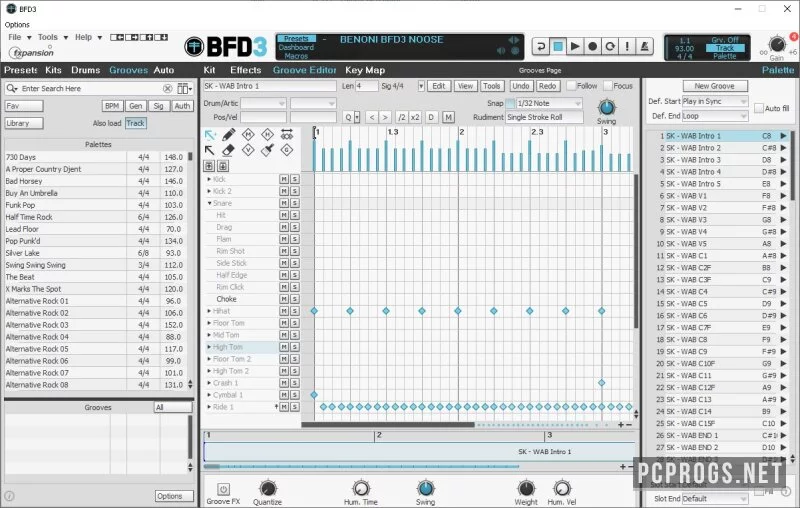Image resolution: width=800 pixels, height=508 pixels.
Task: Click the Options button in browser
Action: click(x=174, y=496)
